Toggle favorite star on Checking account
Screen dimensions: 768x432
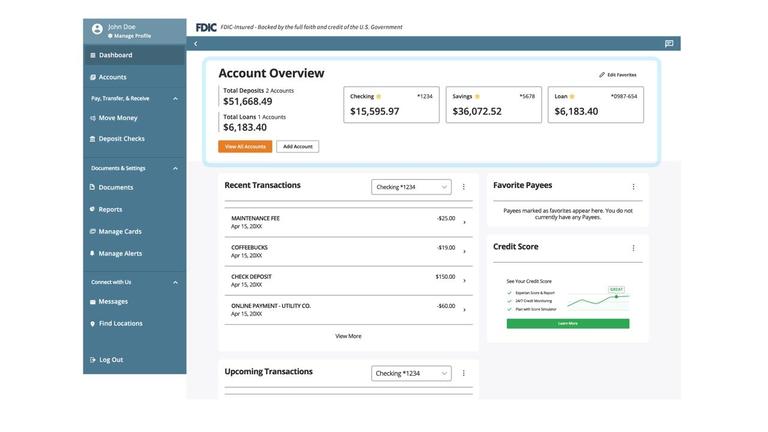(379, 97)
